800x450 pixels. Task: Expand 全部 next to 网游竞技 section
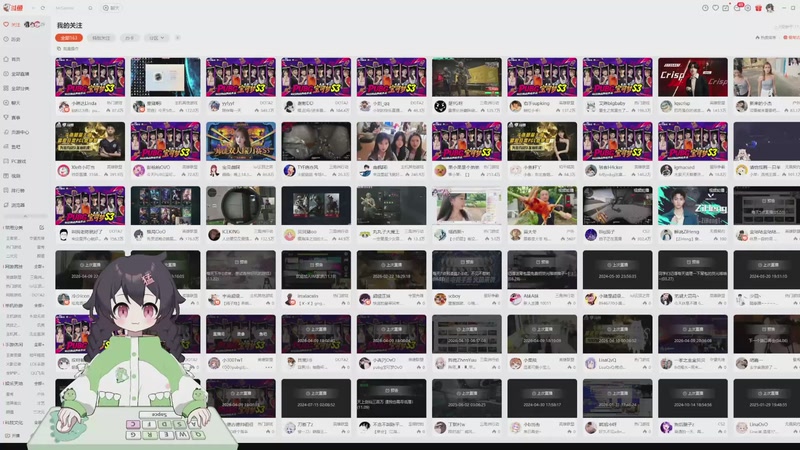click(x=39, y=266)
